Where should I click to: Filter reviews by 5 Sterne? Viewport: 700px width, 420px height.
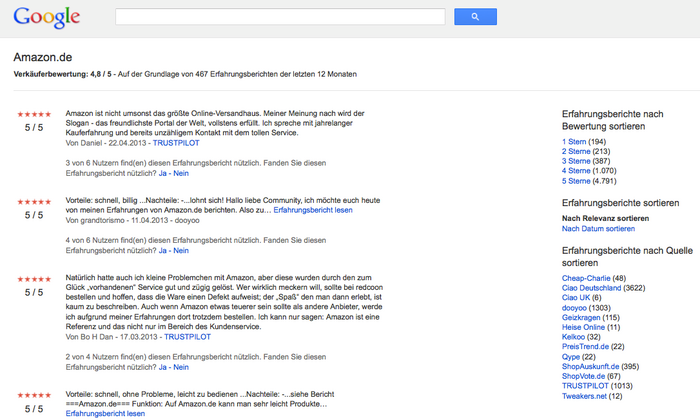point(579,181)
